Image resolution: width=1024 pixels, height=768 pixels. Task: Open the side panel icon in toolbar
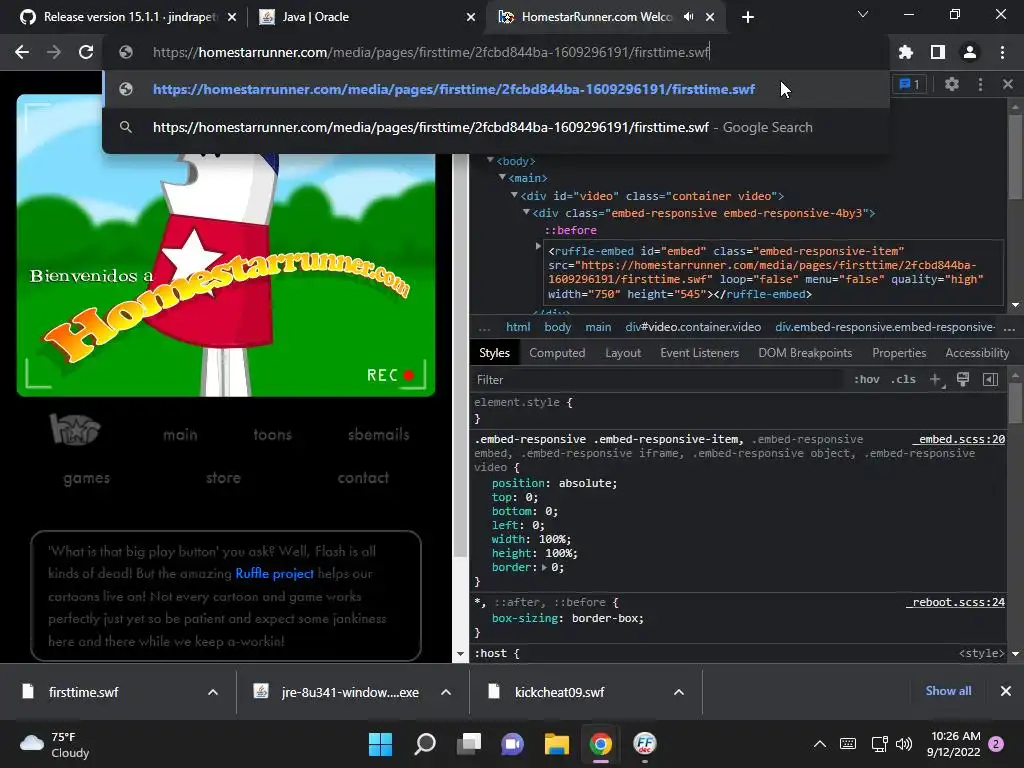pyautogui.click(x=938, y=52)
